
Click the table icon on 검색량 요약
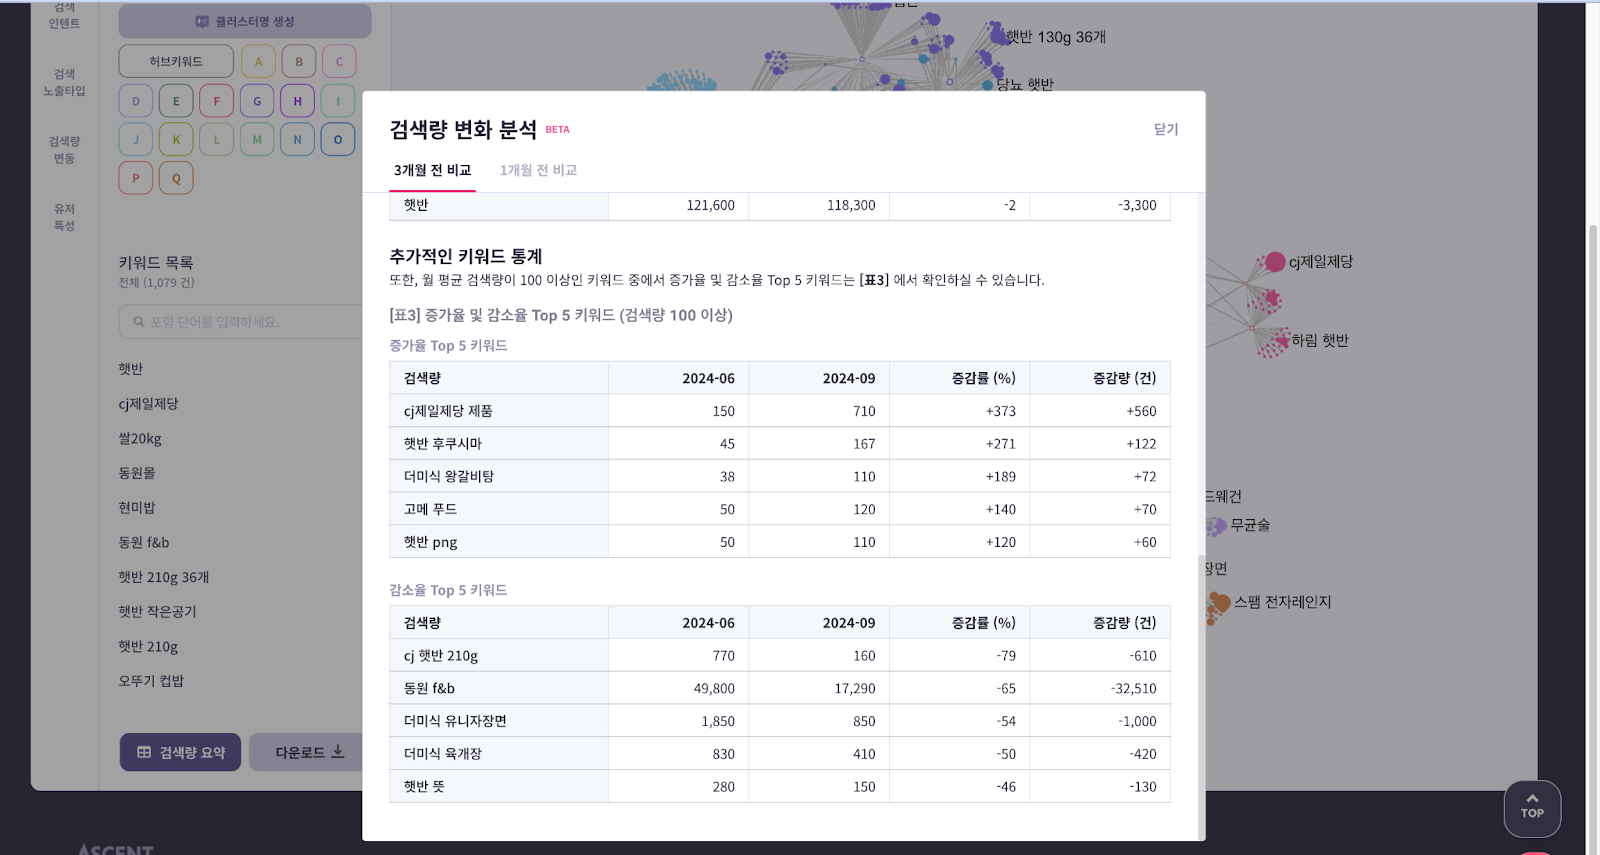tap(144, 752)
